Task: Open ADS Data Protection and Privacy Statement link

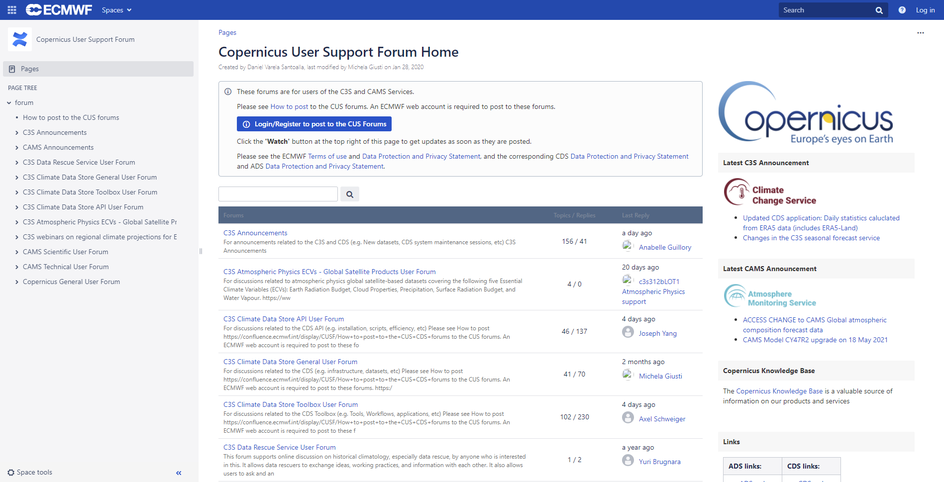Action: (x=324, y=167)
